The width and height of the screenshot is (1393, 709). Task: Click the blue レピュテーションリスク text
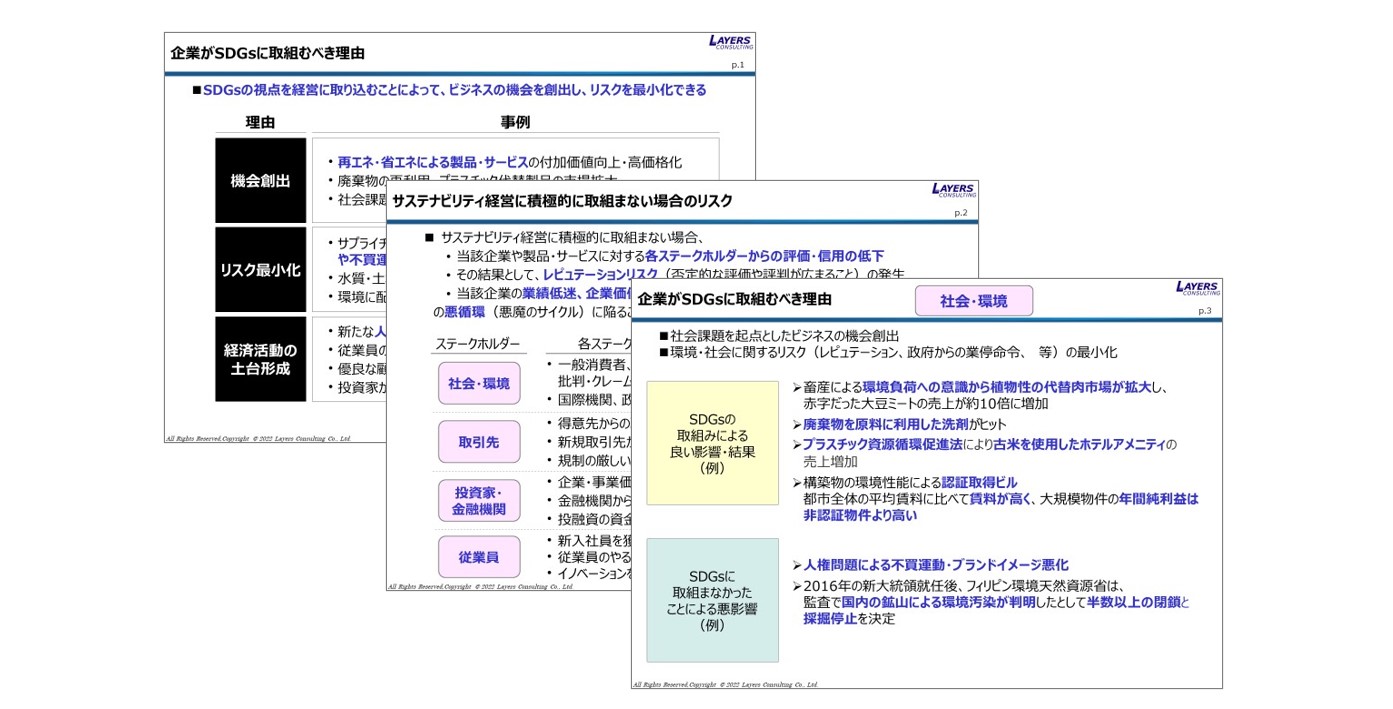601,274
